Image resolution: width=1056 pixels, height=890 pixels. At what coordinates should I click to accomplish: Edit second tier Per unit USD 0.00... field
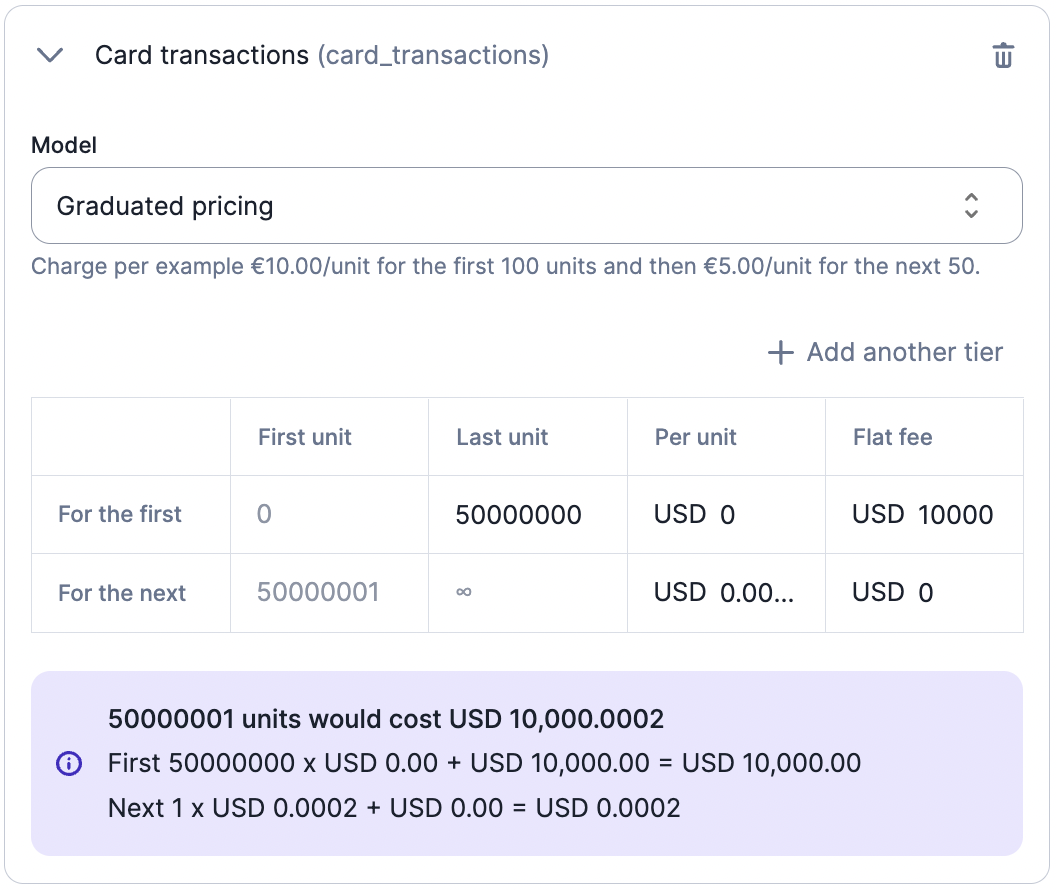757,593
